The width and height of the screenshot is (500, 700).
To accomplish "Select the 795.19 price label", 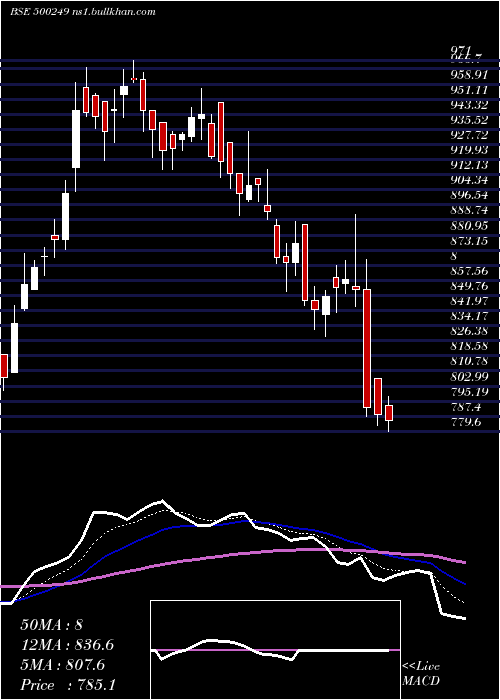I will [x=469, y=392].
